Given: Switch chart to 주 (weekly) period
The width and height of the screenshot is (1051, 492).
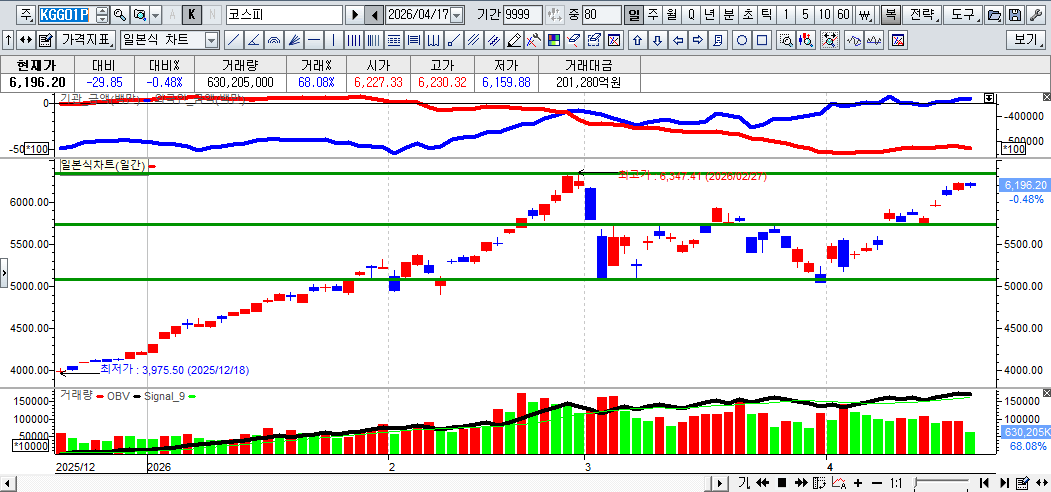Looking at the screenshot, I should pyautogui.click(x=653, y=15).
